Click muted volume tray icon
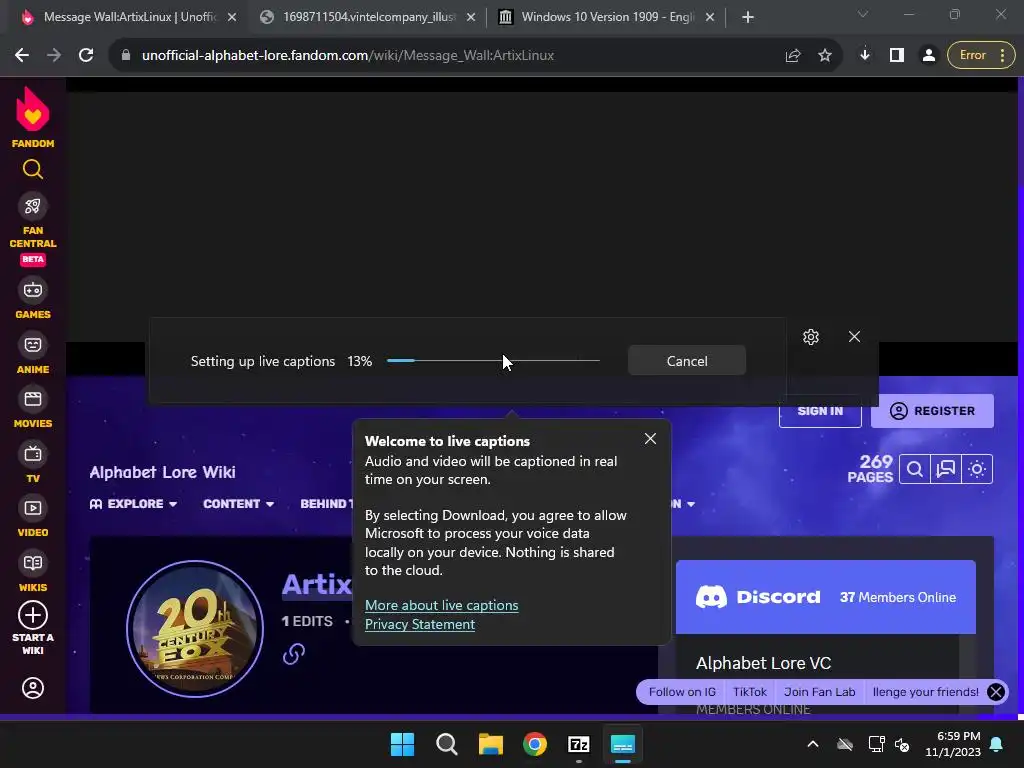 (902, 744)
